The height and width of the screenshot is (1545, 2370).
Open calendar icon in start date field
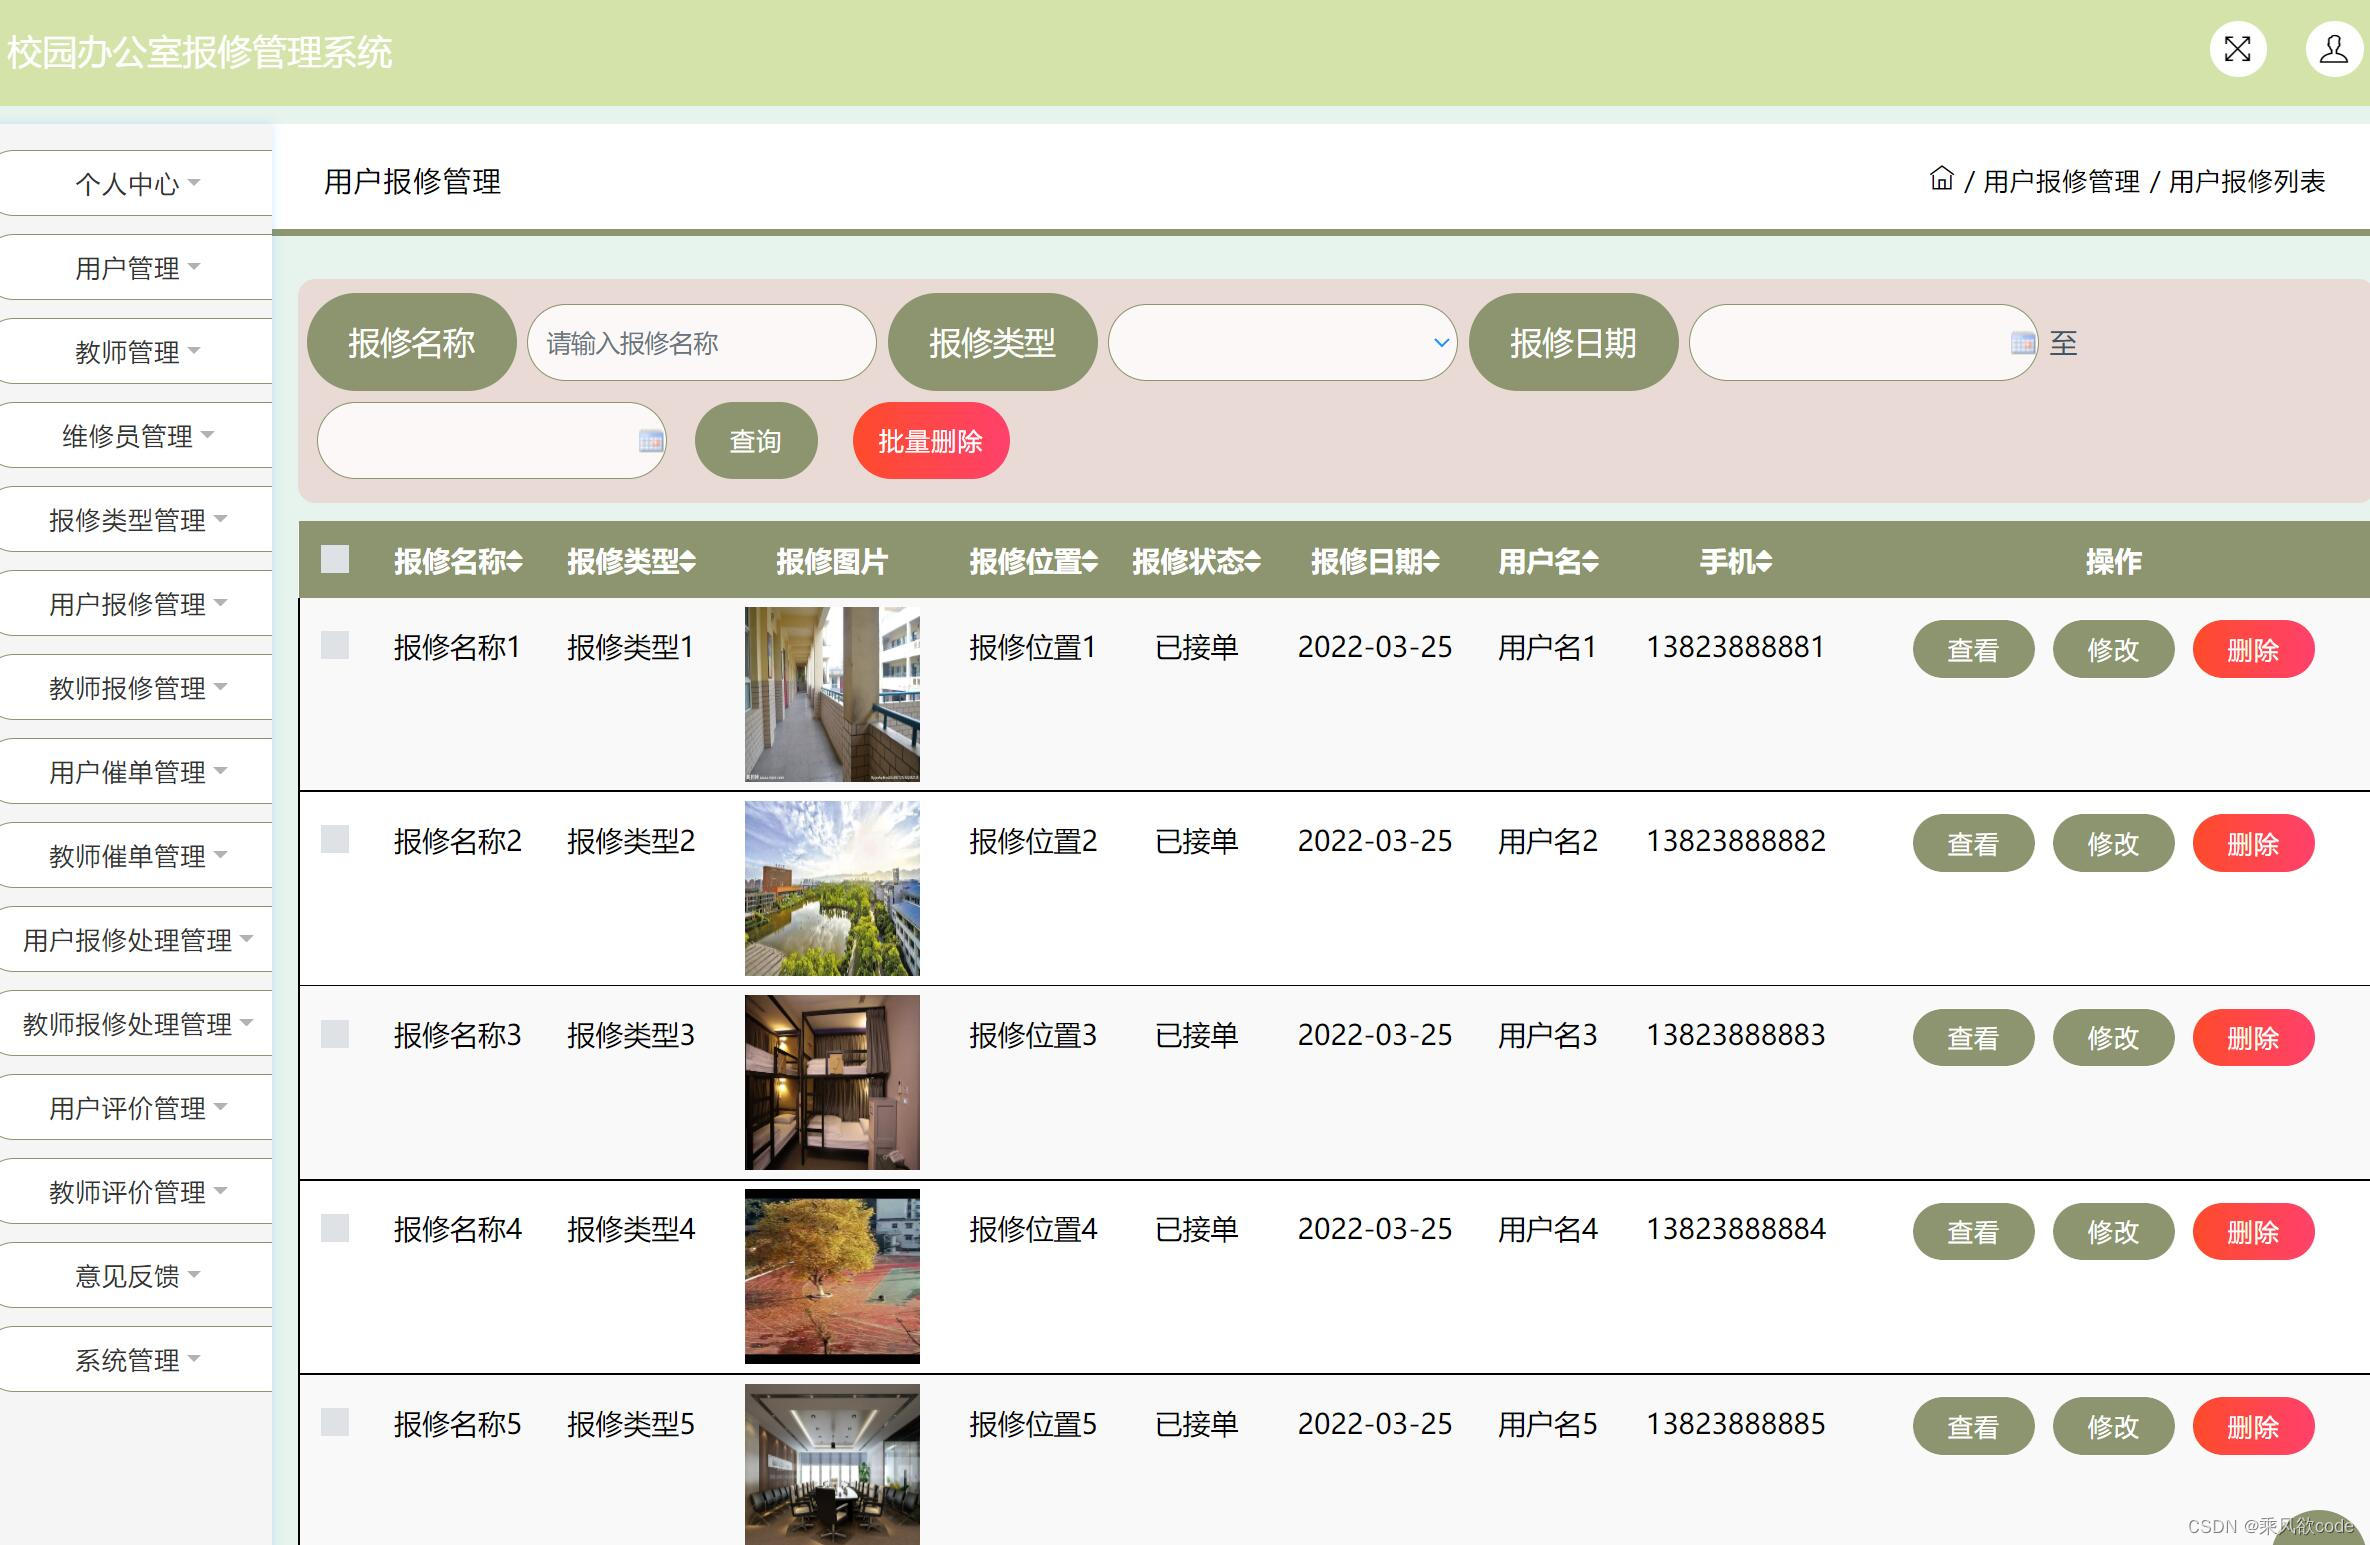point(2022,343)
